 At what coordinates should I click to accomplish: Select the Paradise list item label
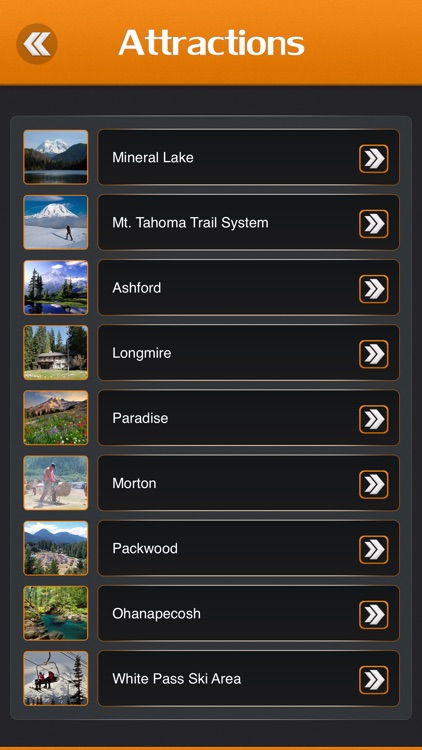140,418
